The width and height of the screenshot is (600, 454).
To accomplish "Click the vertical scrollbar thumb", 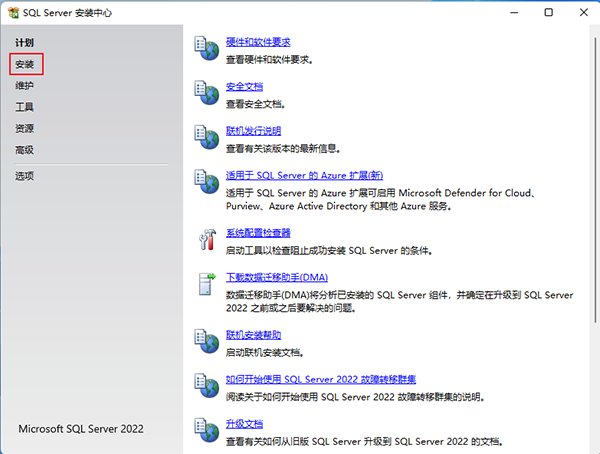I will point(595,180).
